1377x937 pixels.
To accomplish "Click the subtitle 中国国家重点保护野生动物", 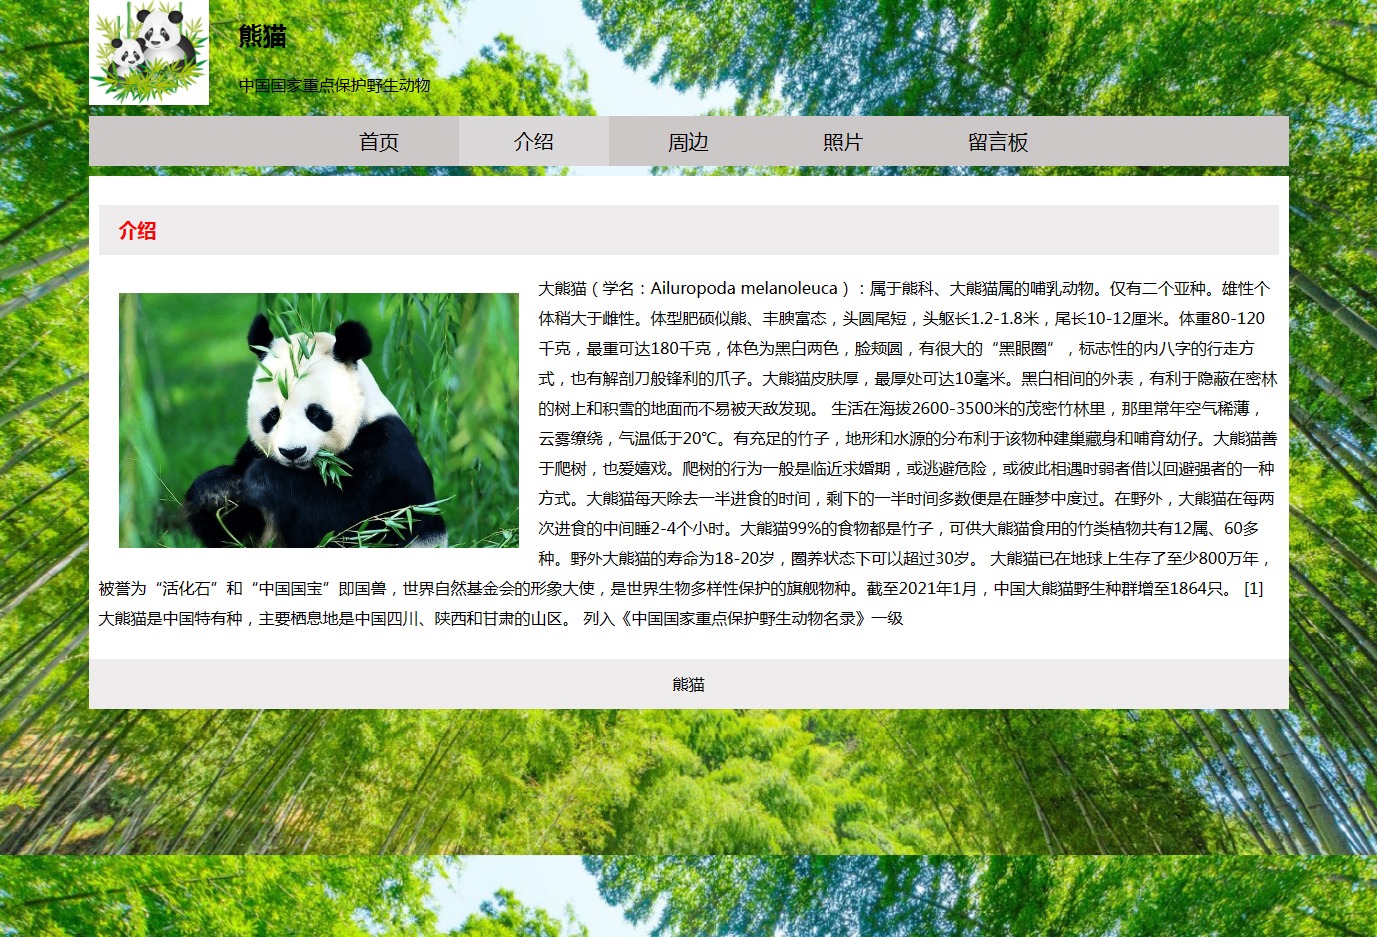I will point(334,86).
